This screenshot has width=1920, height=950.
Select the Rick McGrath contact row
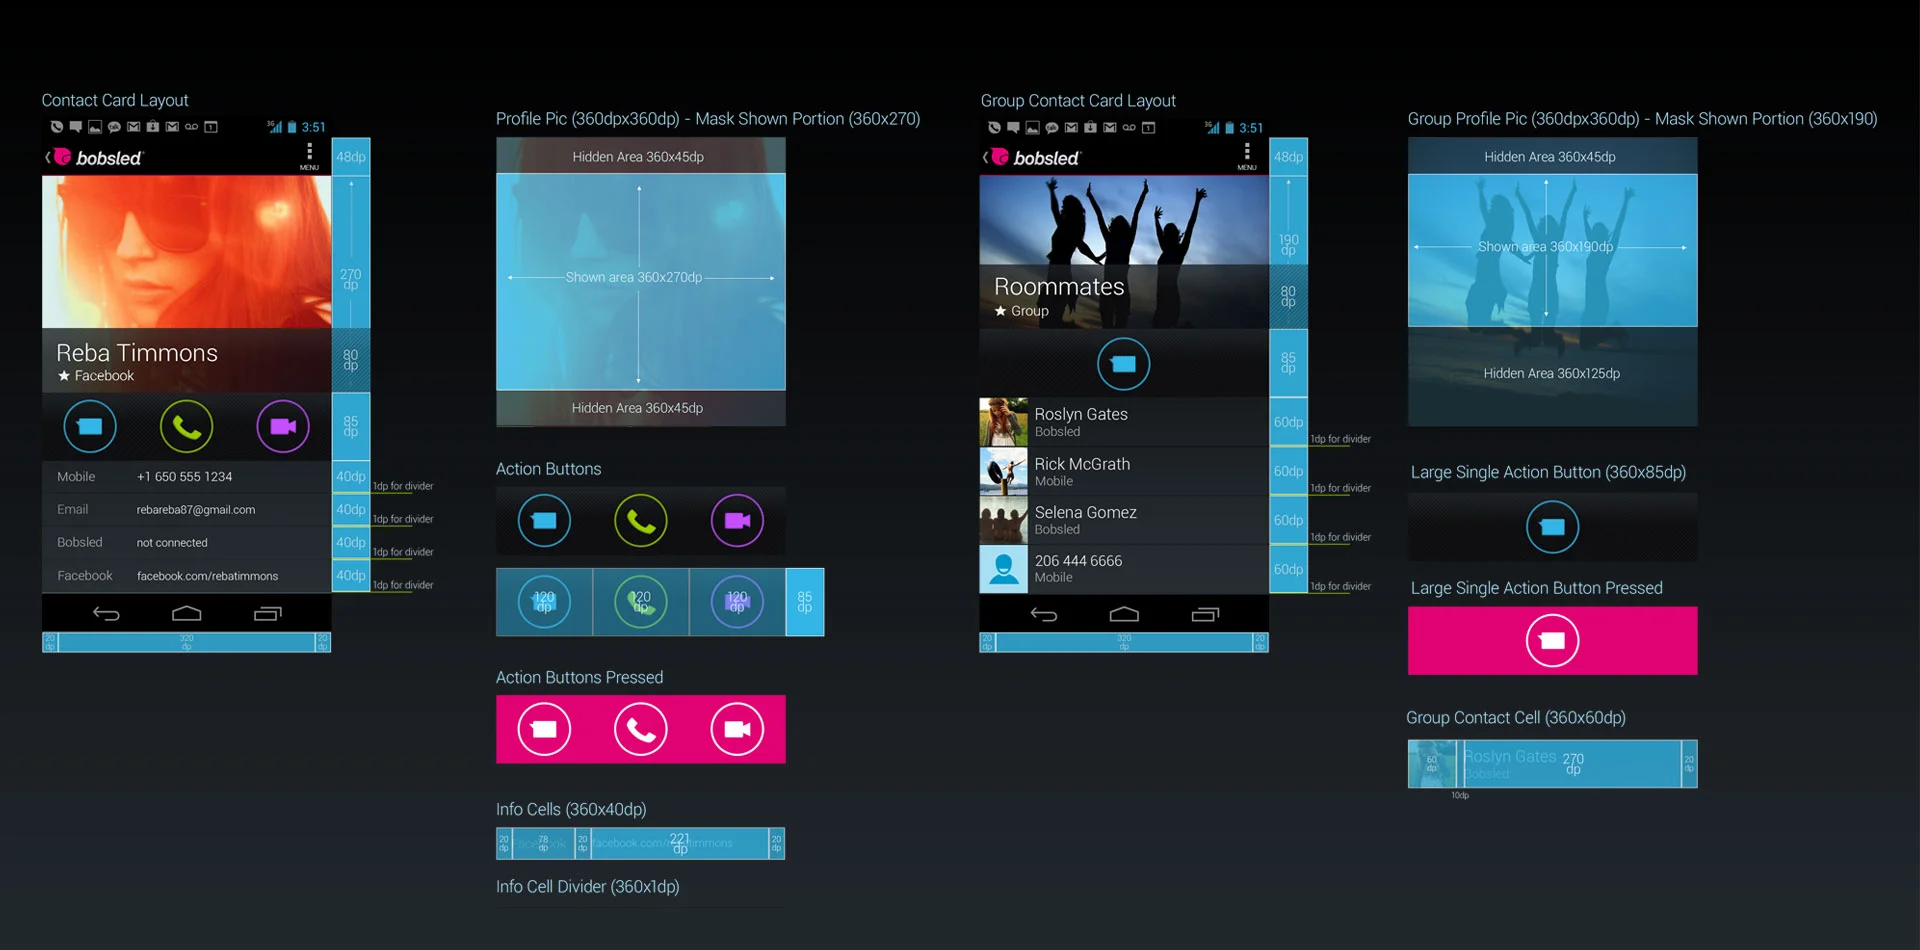point(1124,471)
